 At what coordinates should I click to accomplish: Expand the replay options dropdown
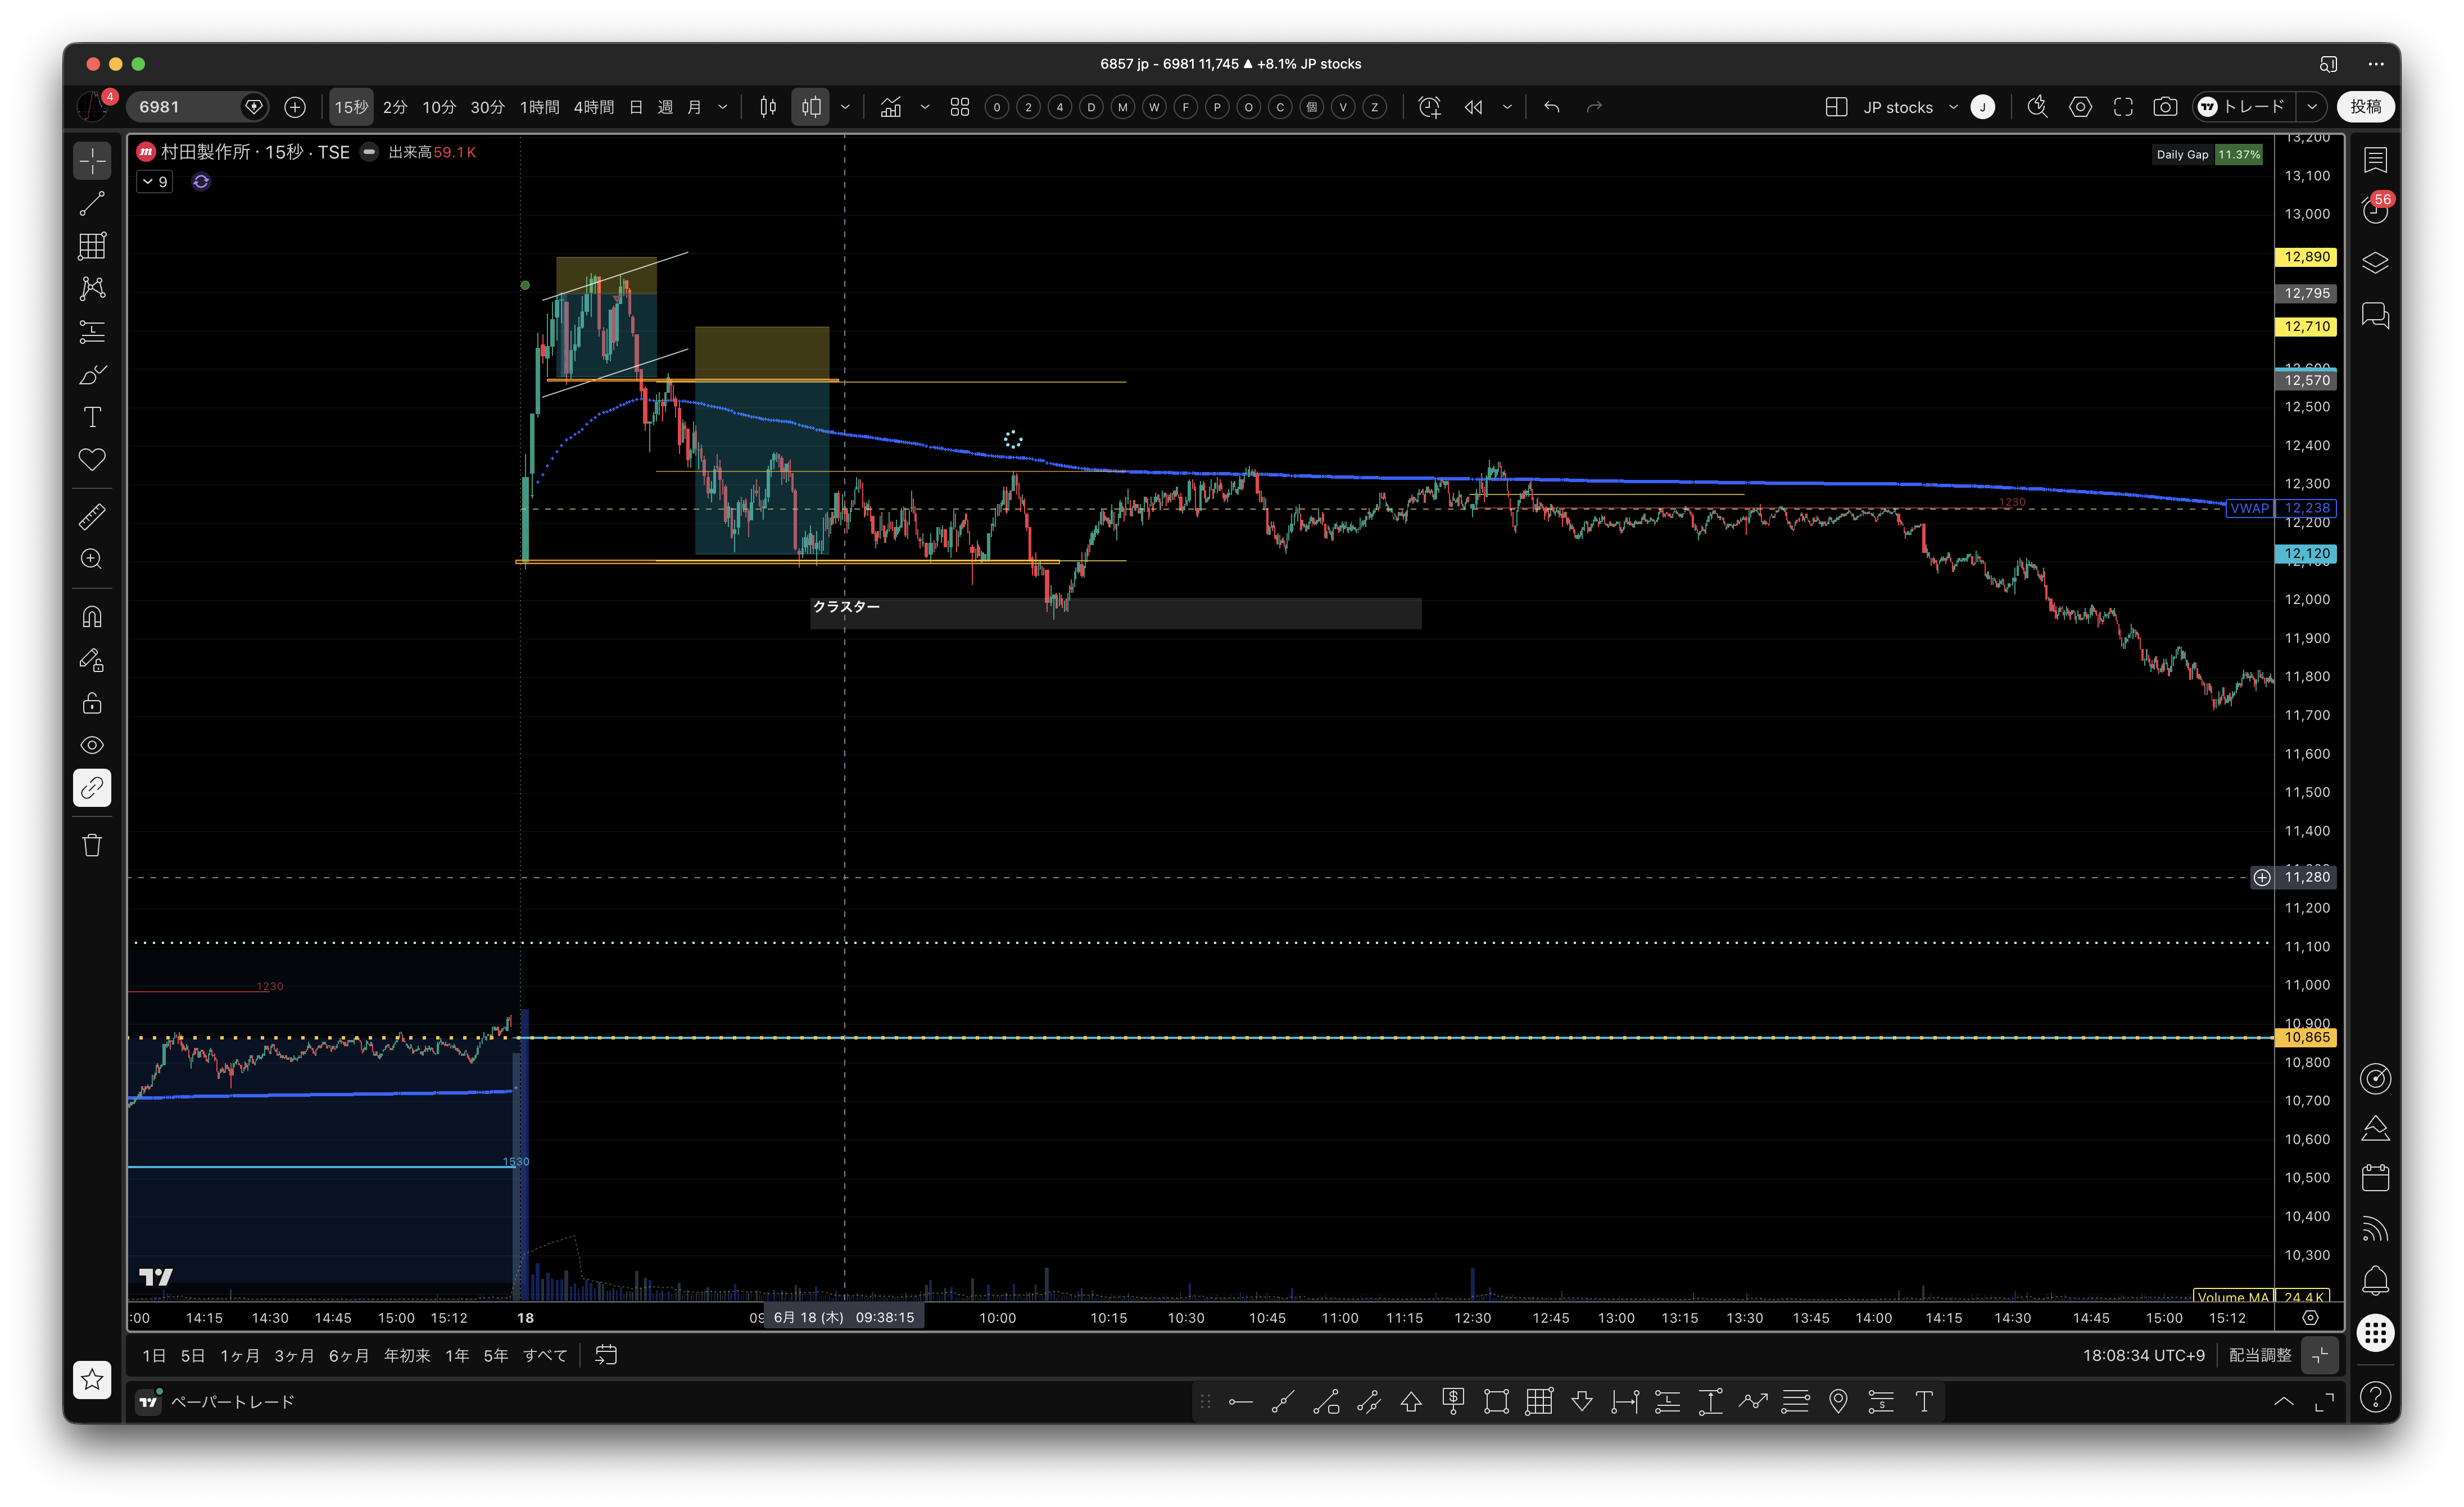coord(1507,107)
